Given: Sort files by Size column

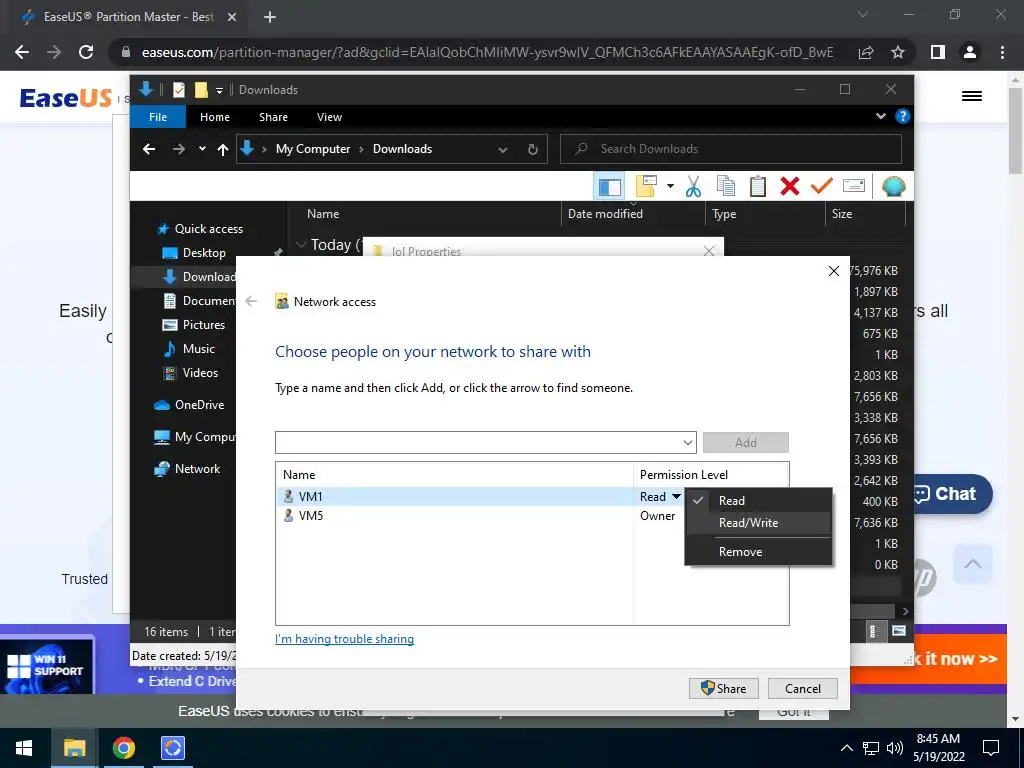Looking at the screenshot, I should [842, 214].
